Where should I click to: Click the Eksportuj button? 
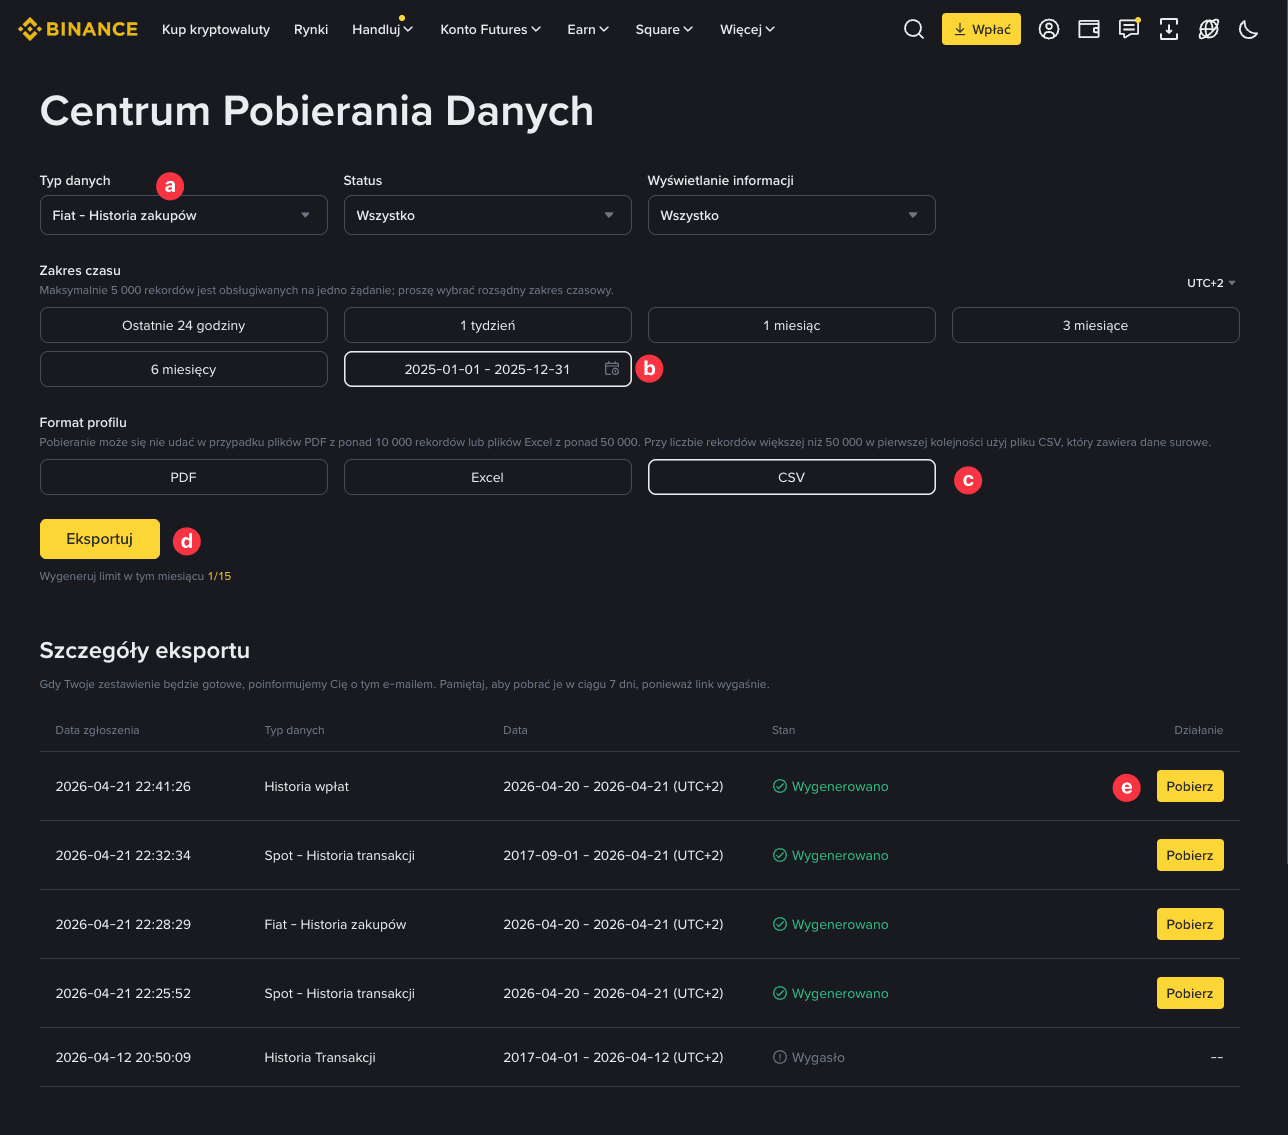99,538
